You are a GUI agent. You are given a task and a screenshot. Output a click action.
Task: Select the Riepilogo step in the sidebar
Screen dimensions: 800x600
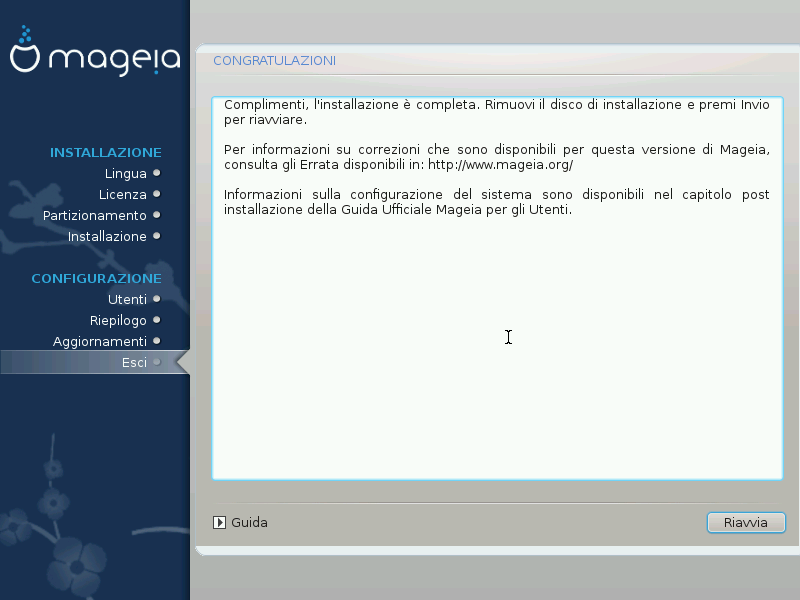[118, 320]
